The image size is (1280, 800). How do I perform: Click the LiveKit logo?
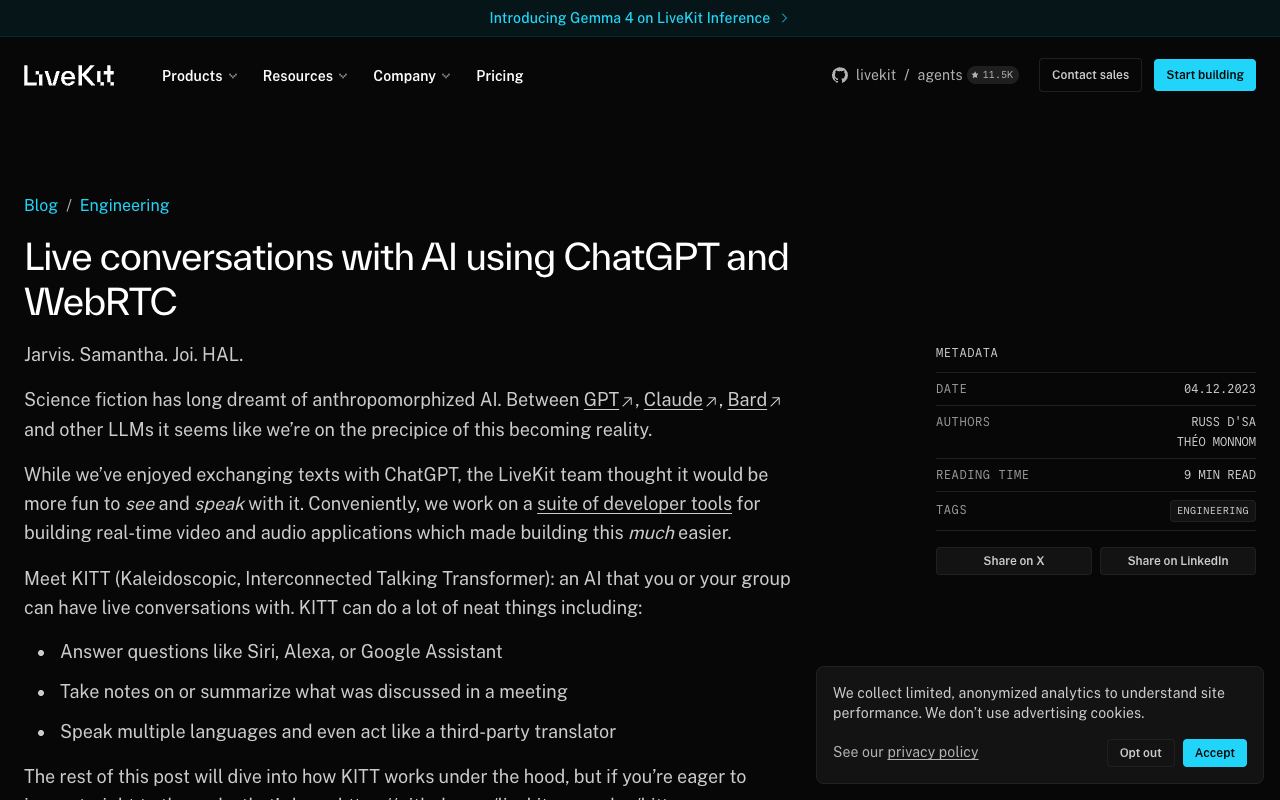pos(69,75)
